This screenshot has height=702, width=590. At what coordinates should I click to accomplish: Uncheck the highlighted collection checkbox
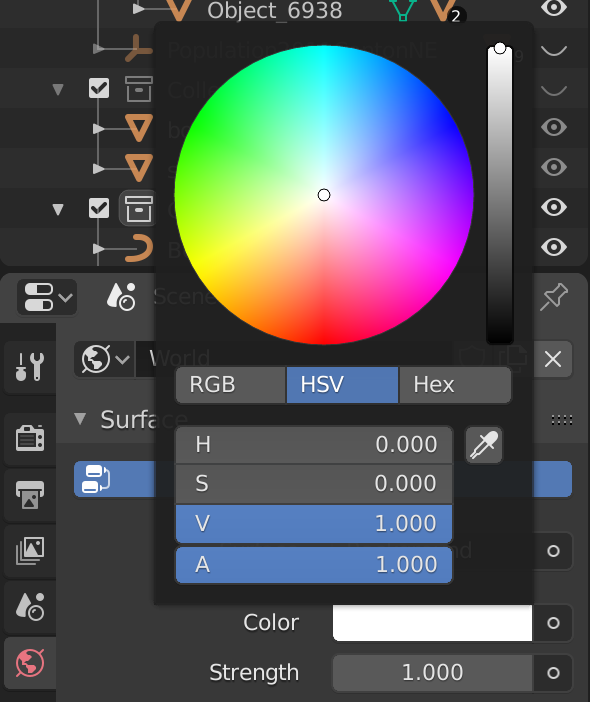(99, 208)
